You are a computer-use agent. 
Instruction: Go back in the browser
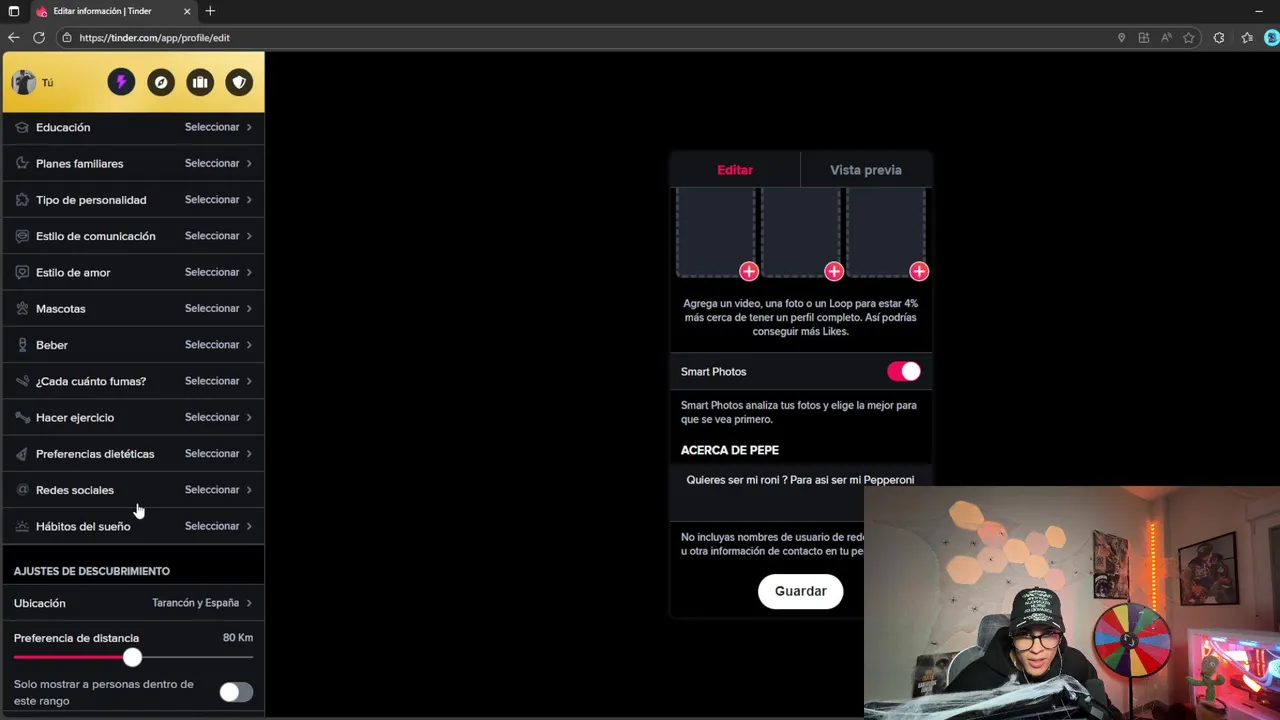point(13,38)
